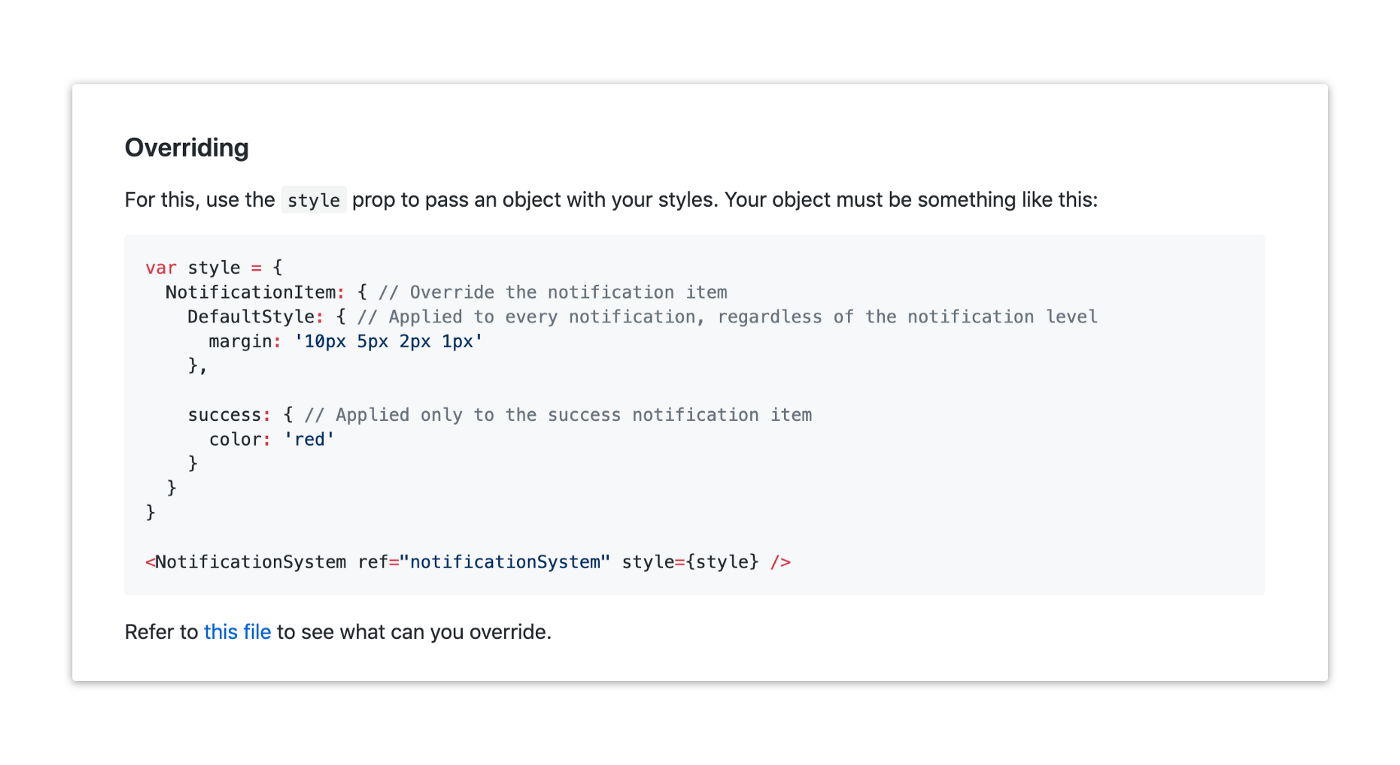Viewport: 1400px width, 765px height.
Task: Click the "Overriding" heading
Action: (x=187, y=148)
